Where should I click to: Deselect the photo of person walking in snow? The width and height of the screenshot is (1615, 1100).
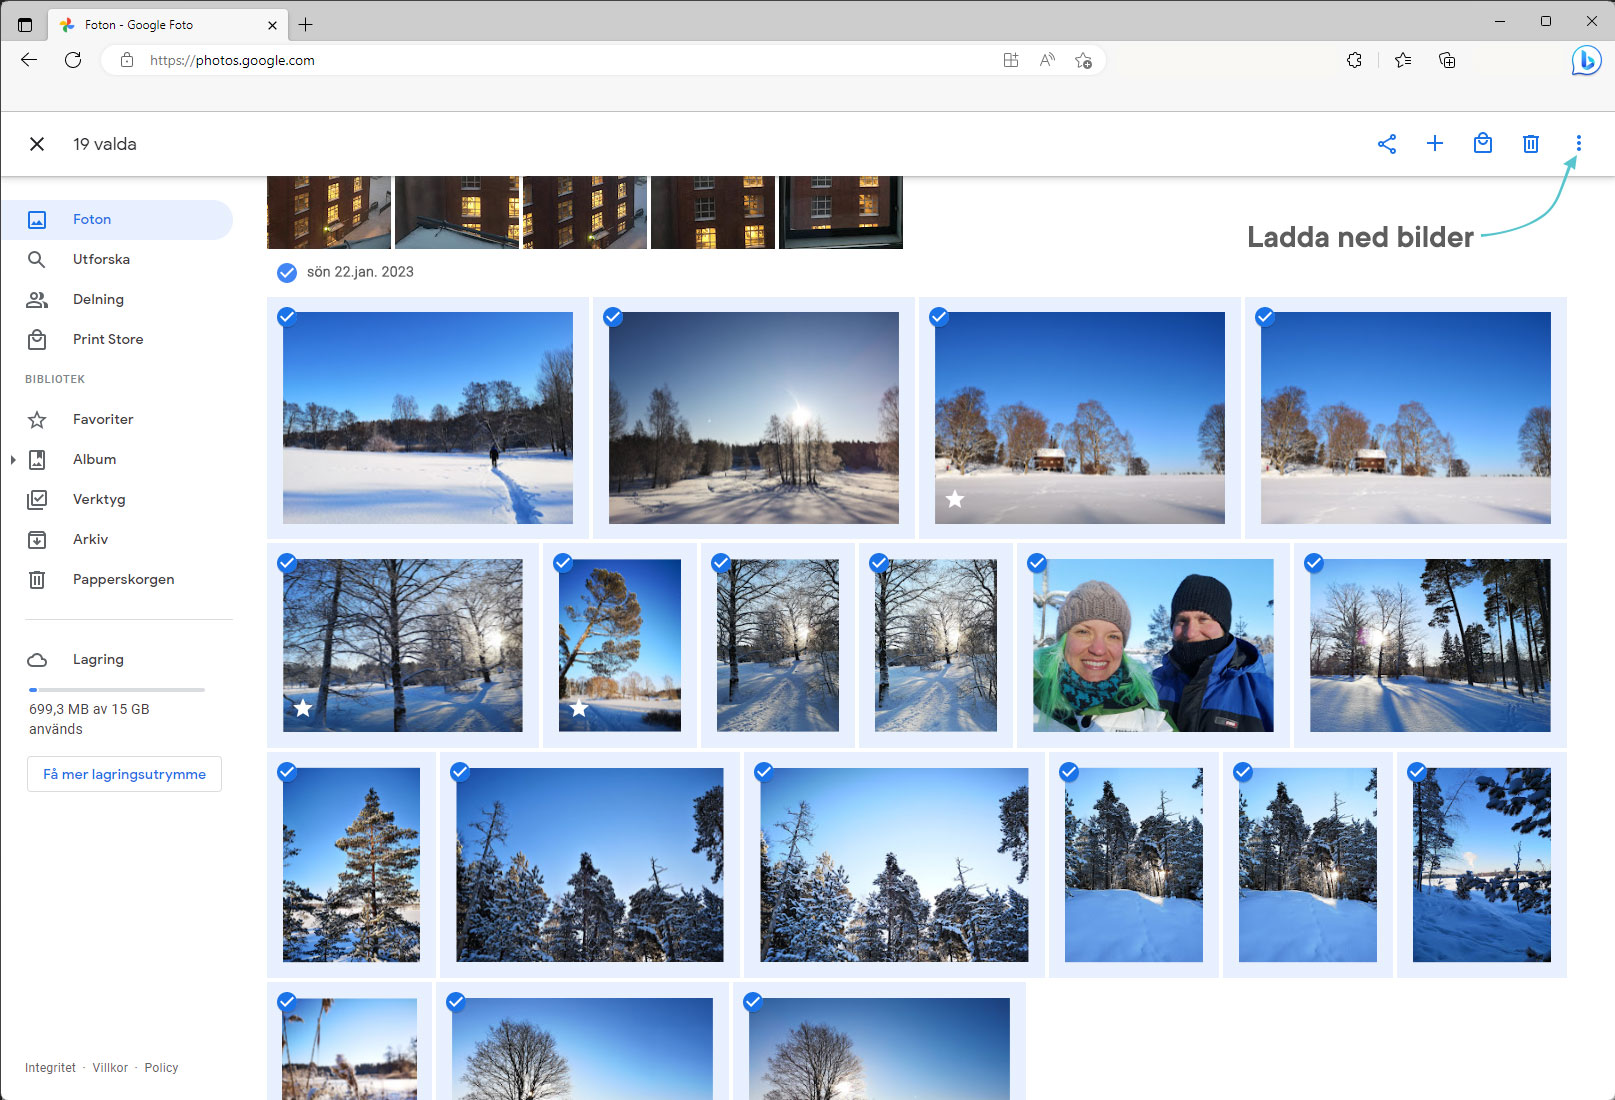coord(287,317)
